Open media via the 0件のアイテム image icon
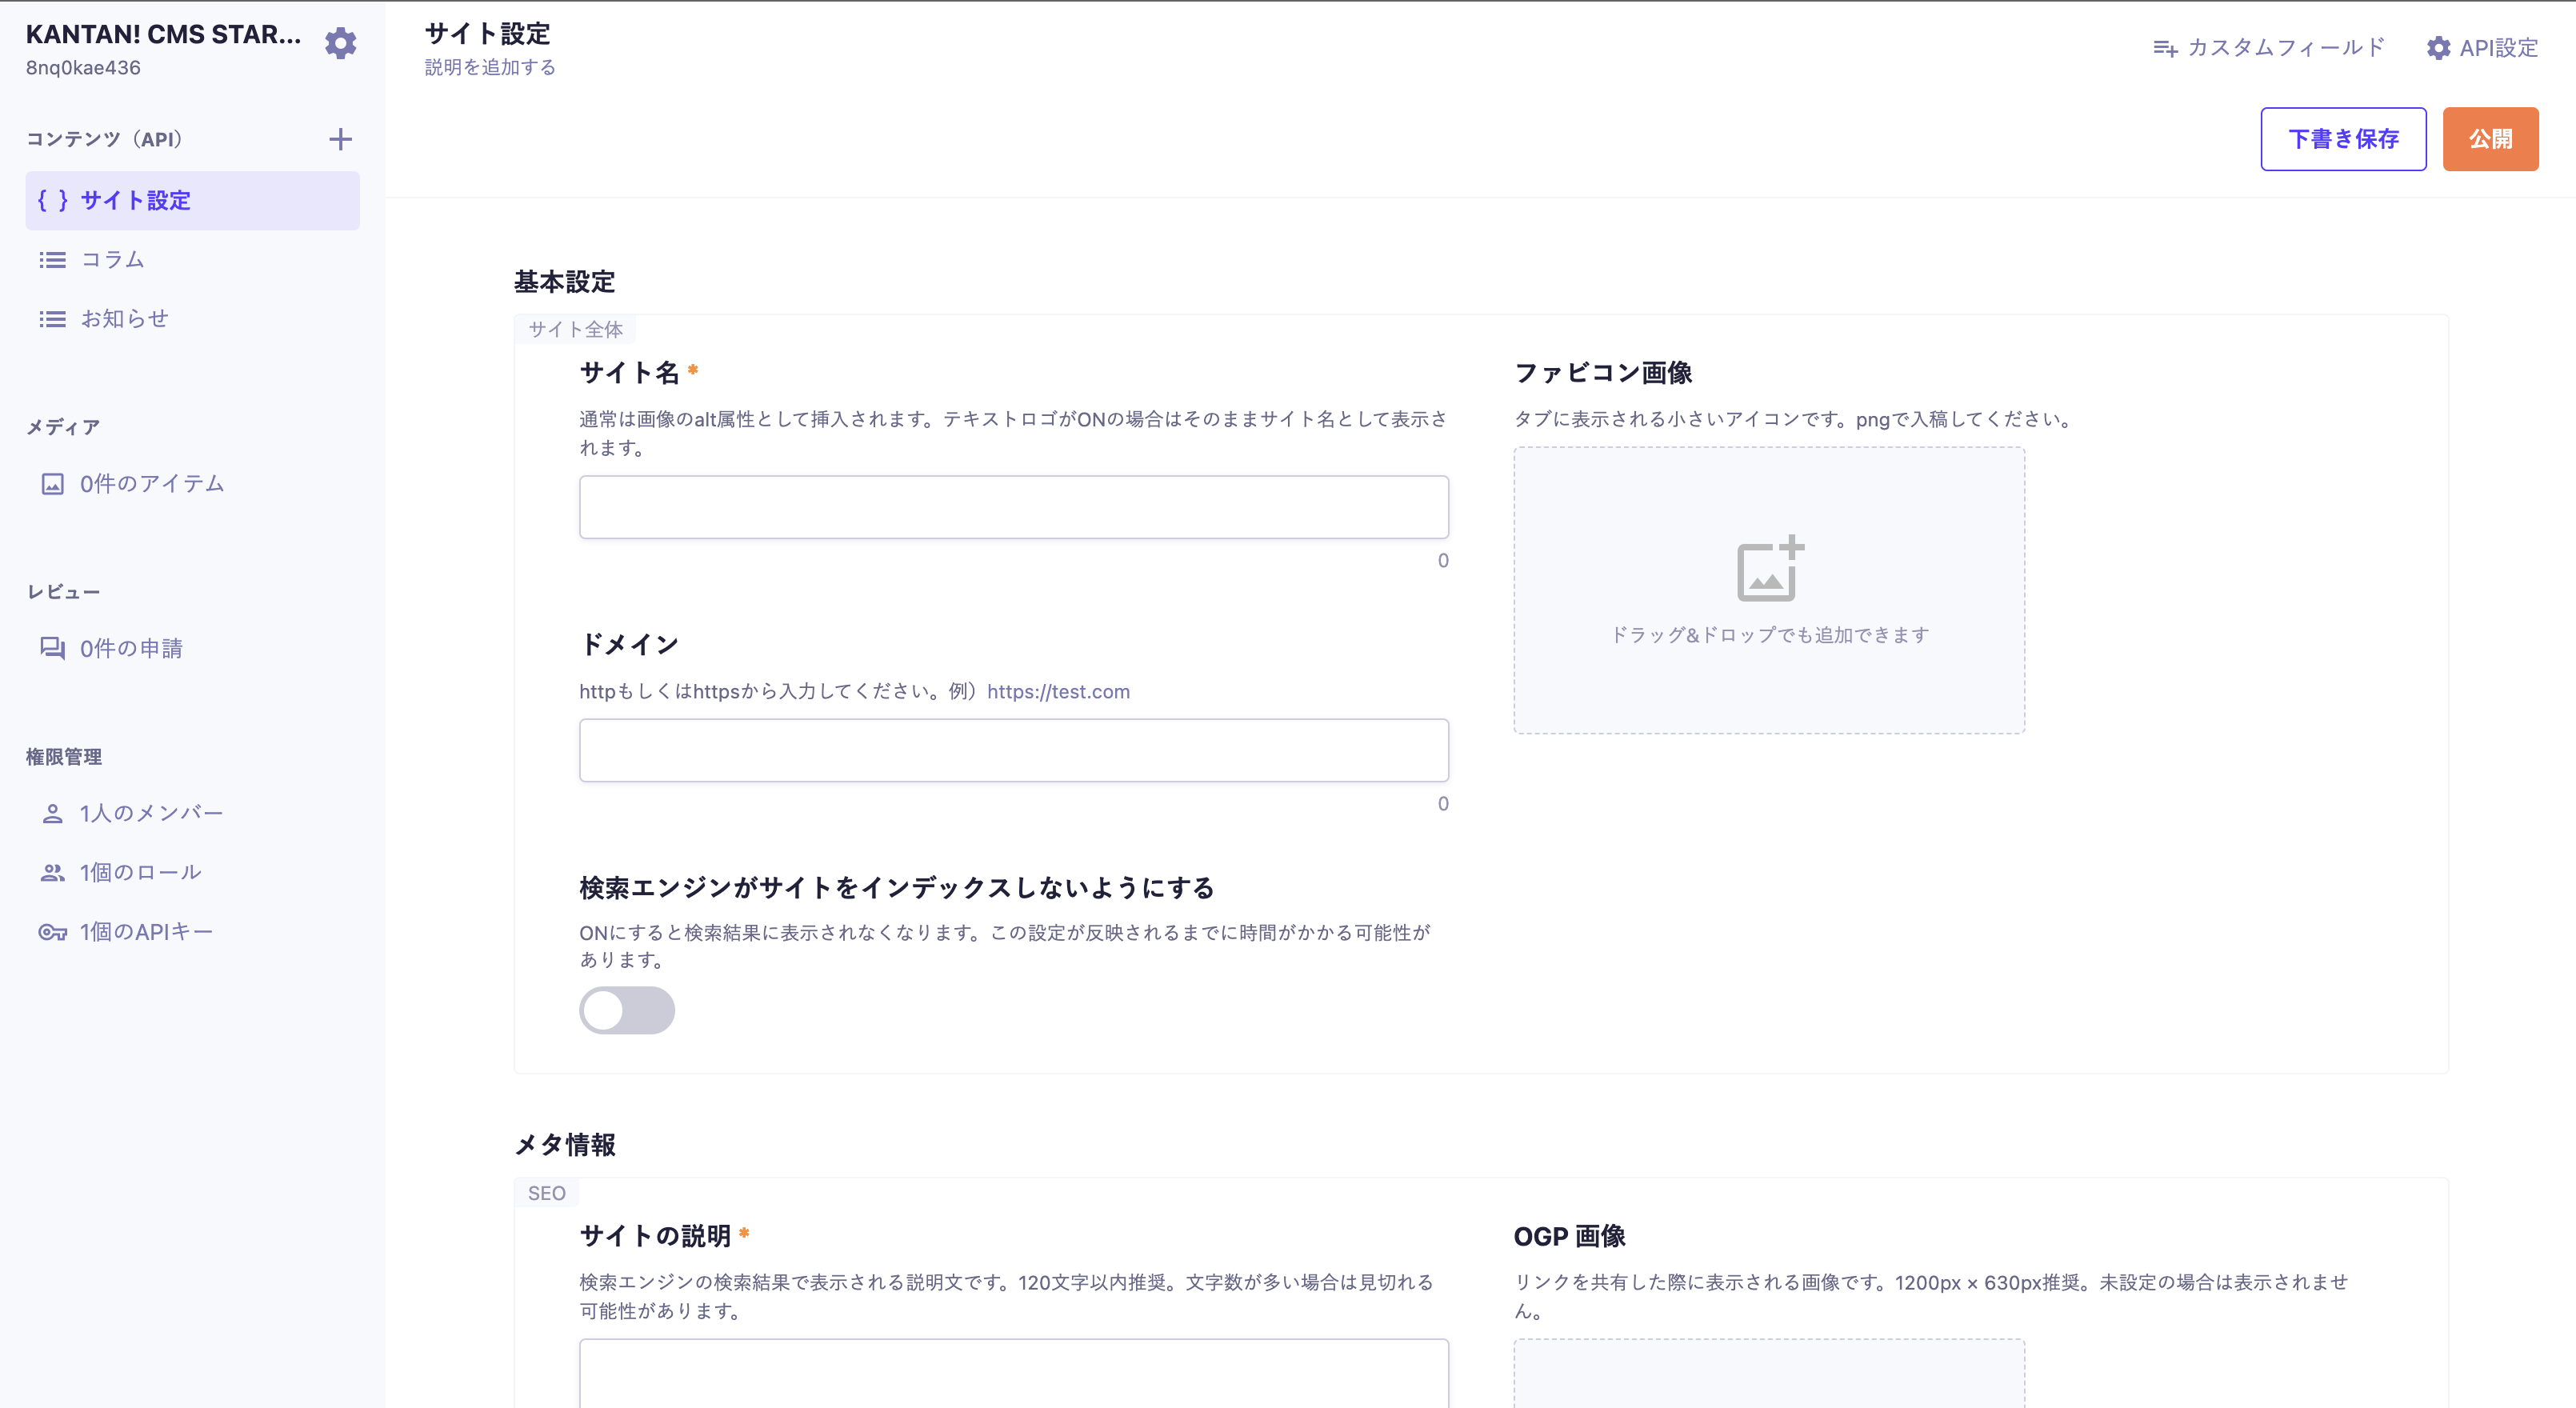This screenshot has width=2576, height=1408. click(x=52, y=484)
